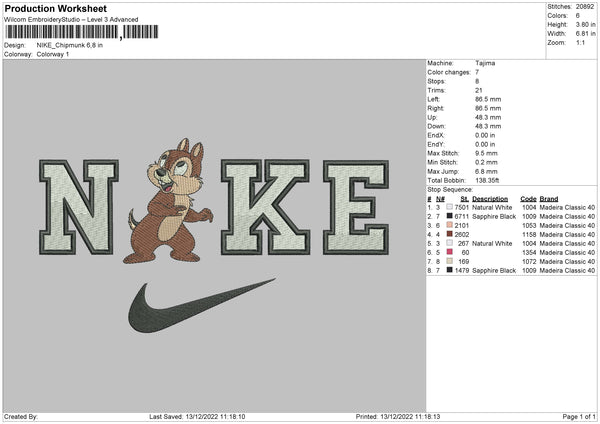Viewport: 600px width, 424px height.
Task: Select the Brand column header
Action: click(549, 199)
